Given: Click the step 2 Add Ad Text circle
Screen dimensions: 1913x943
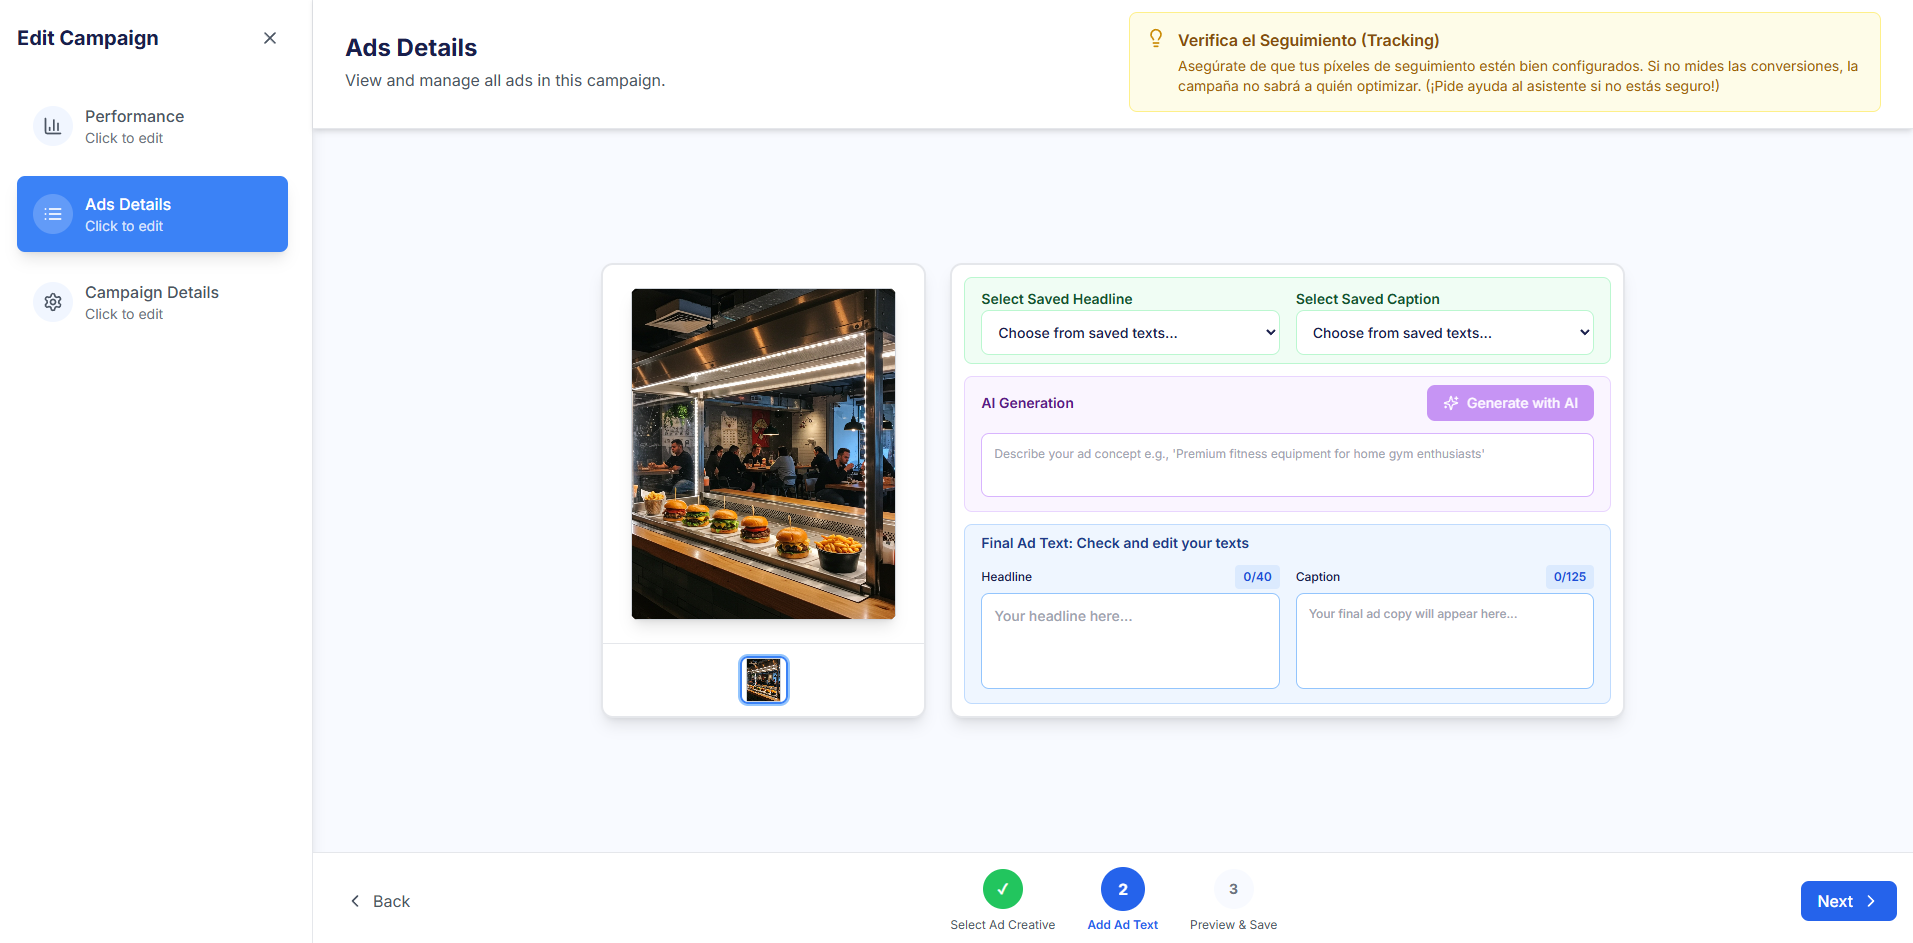Looking at the screenshot, I should (1122, 889).
